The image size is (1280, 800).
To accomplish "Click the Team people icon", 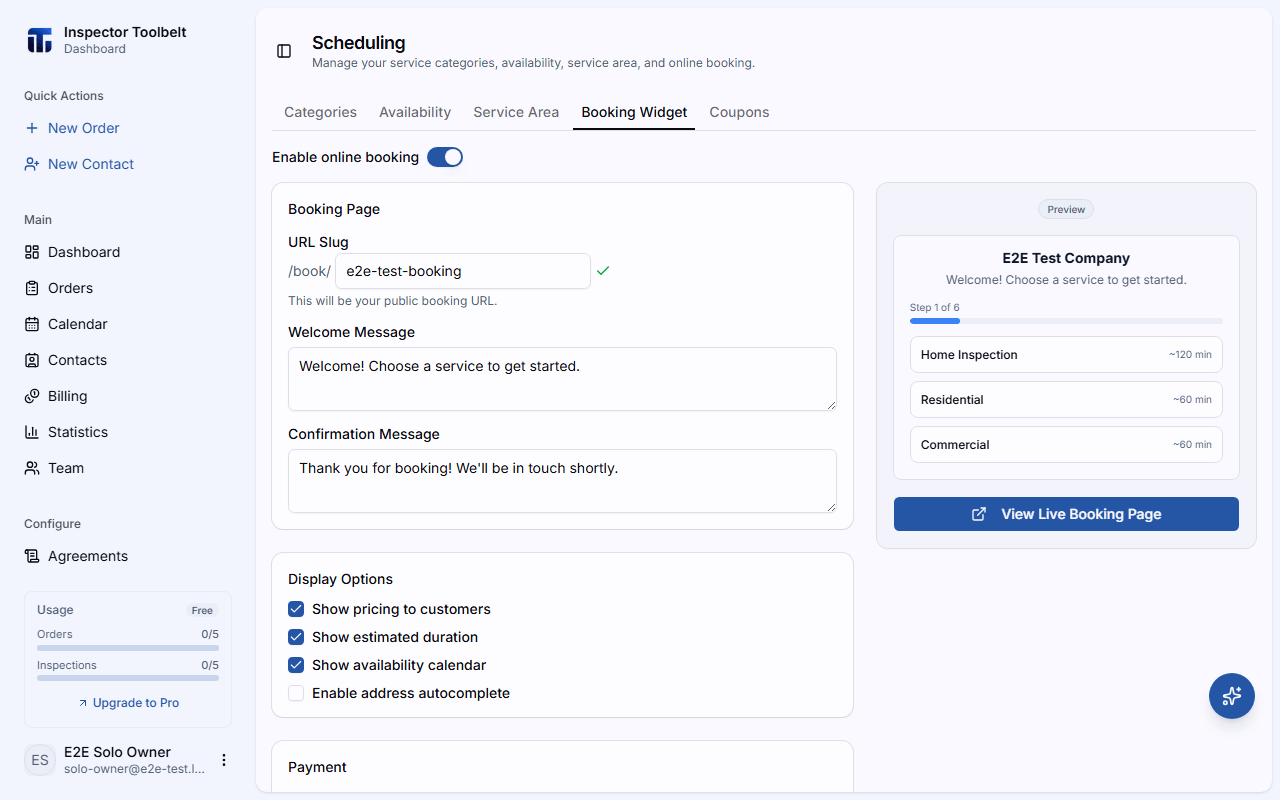I will (32, 468).
